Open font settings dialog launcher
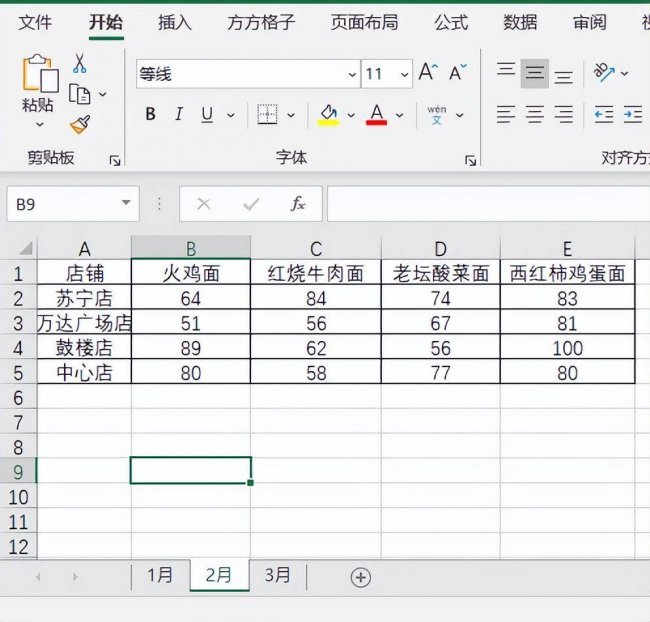The width and height of the screenshot is (650, 622). [x=470, y=160]
